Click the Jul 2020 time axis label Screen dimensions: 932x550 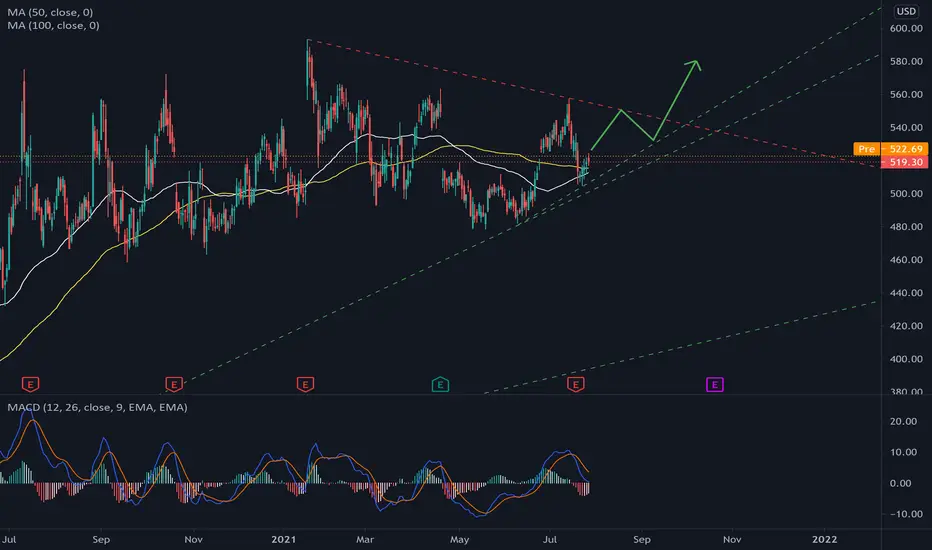(x=9, y=539)
